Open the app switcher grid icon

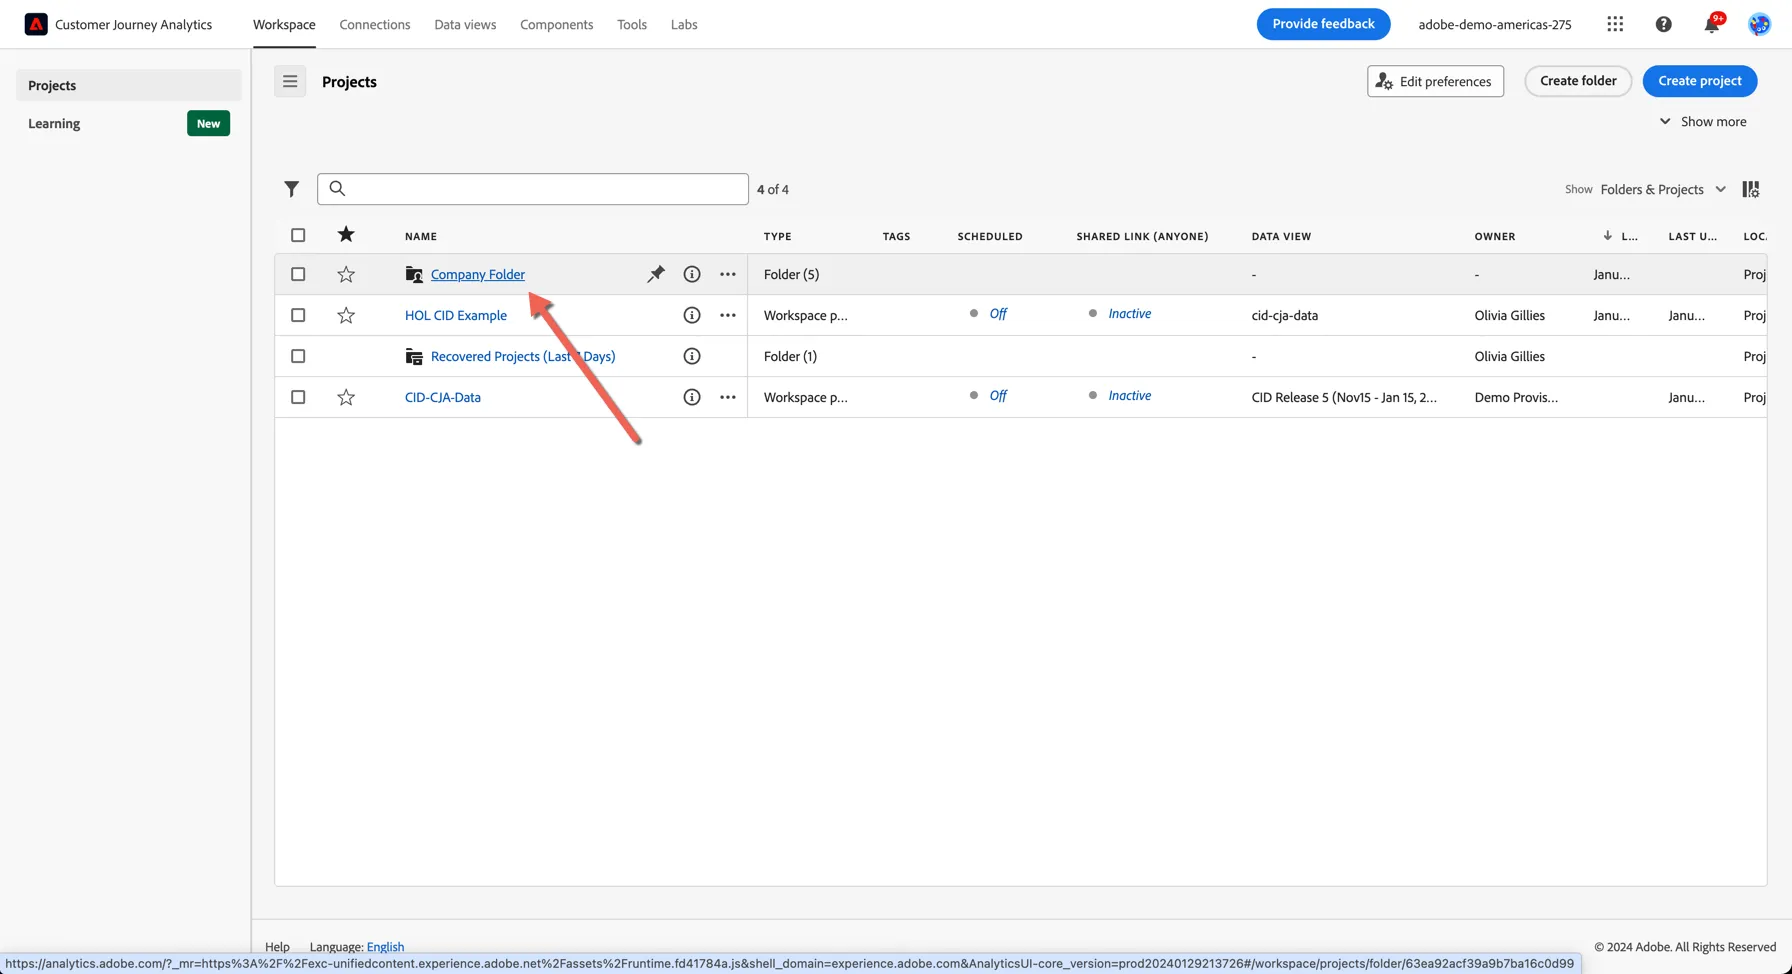pos(1615,24)
